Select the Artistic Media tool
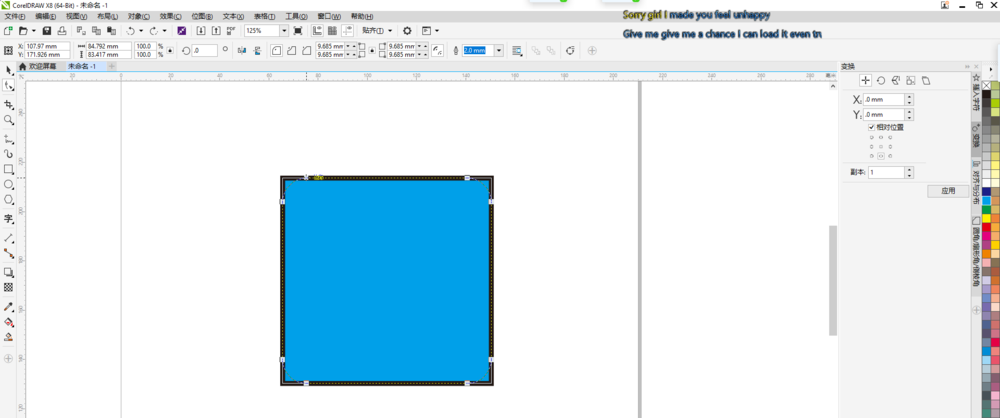 [x=8, y=154]
